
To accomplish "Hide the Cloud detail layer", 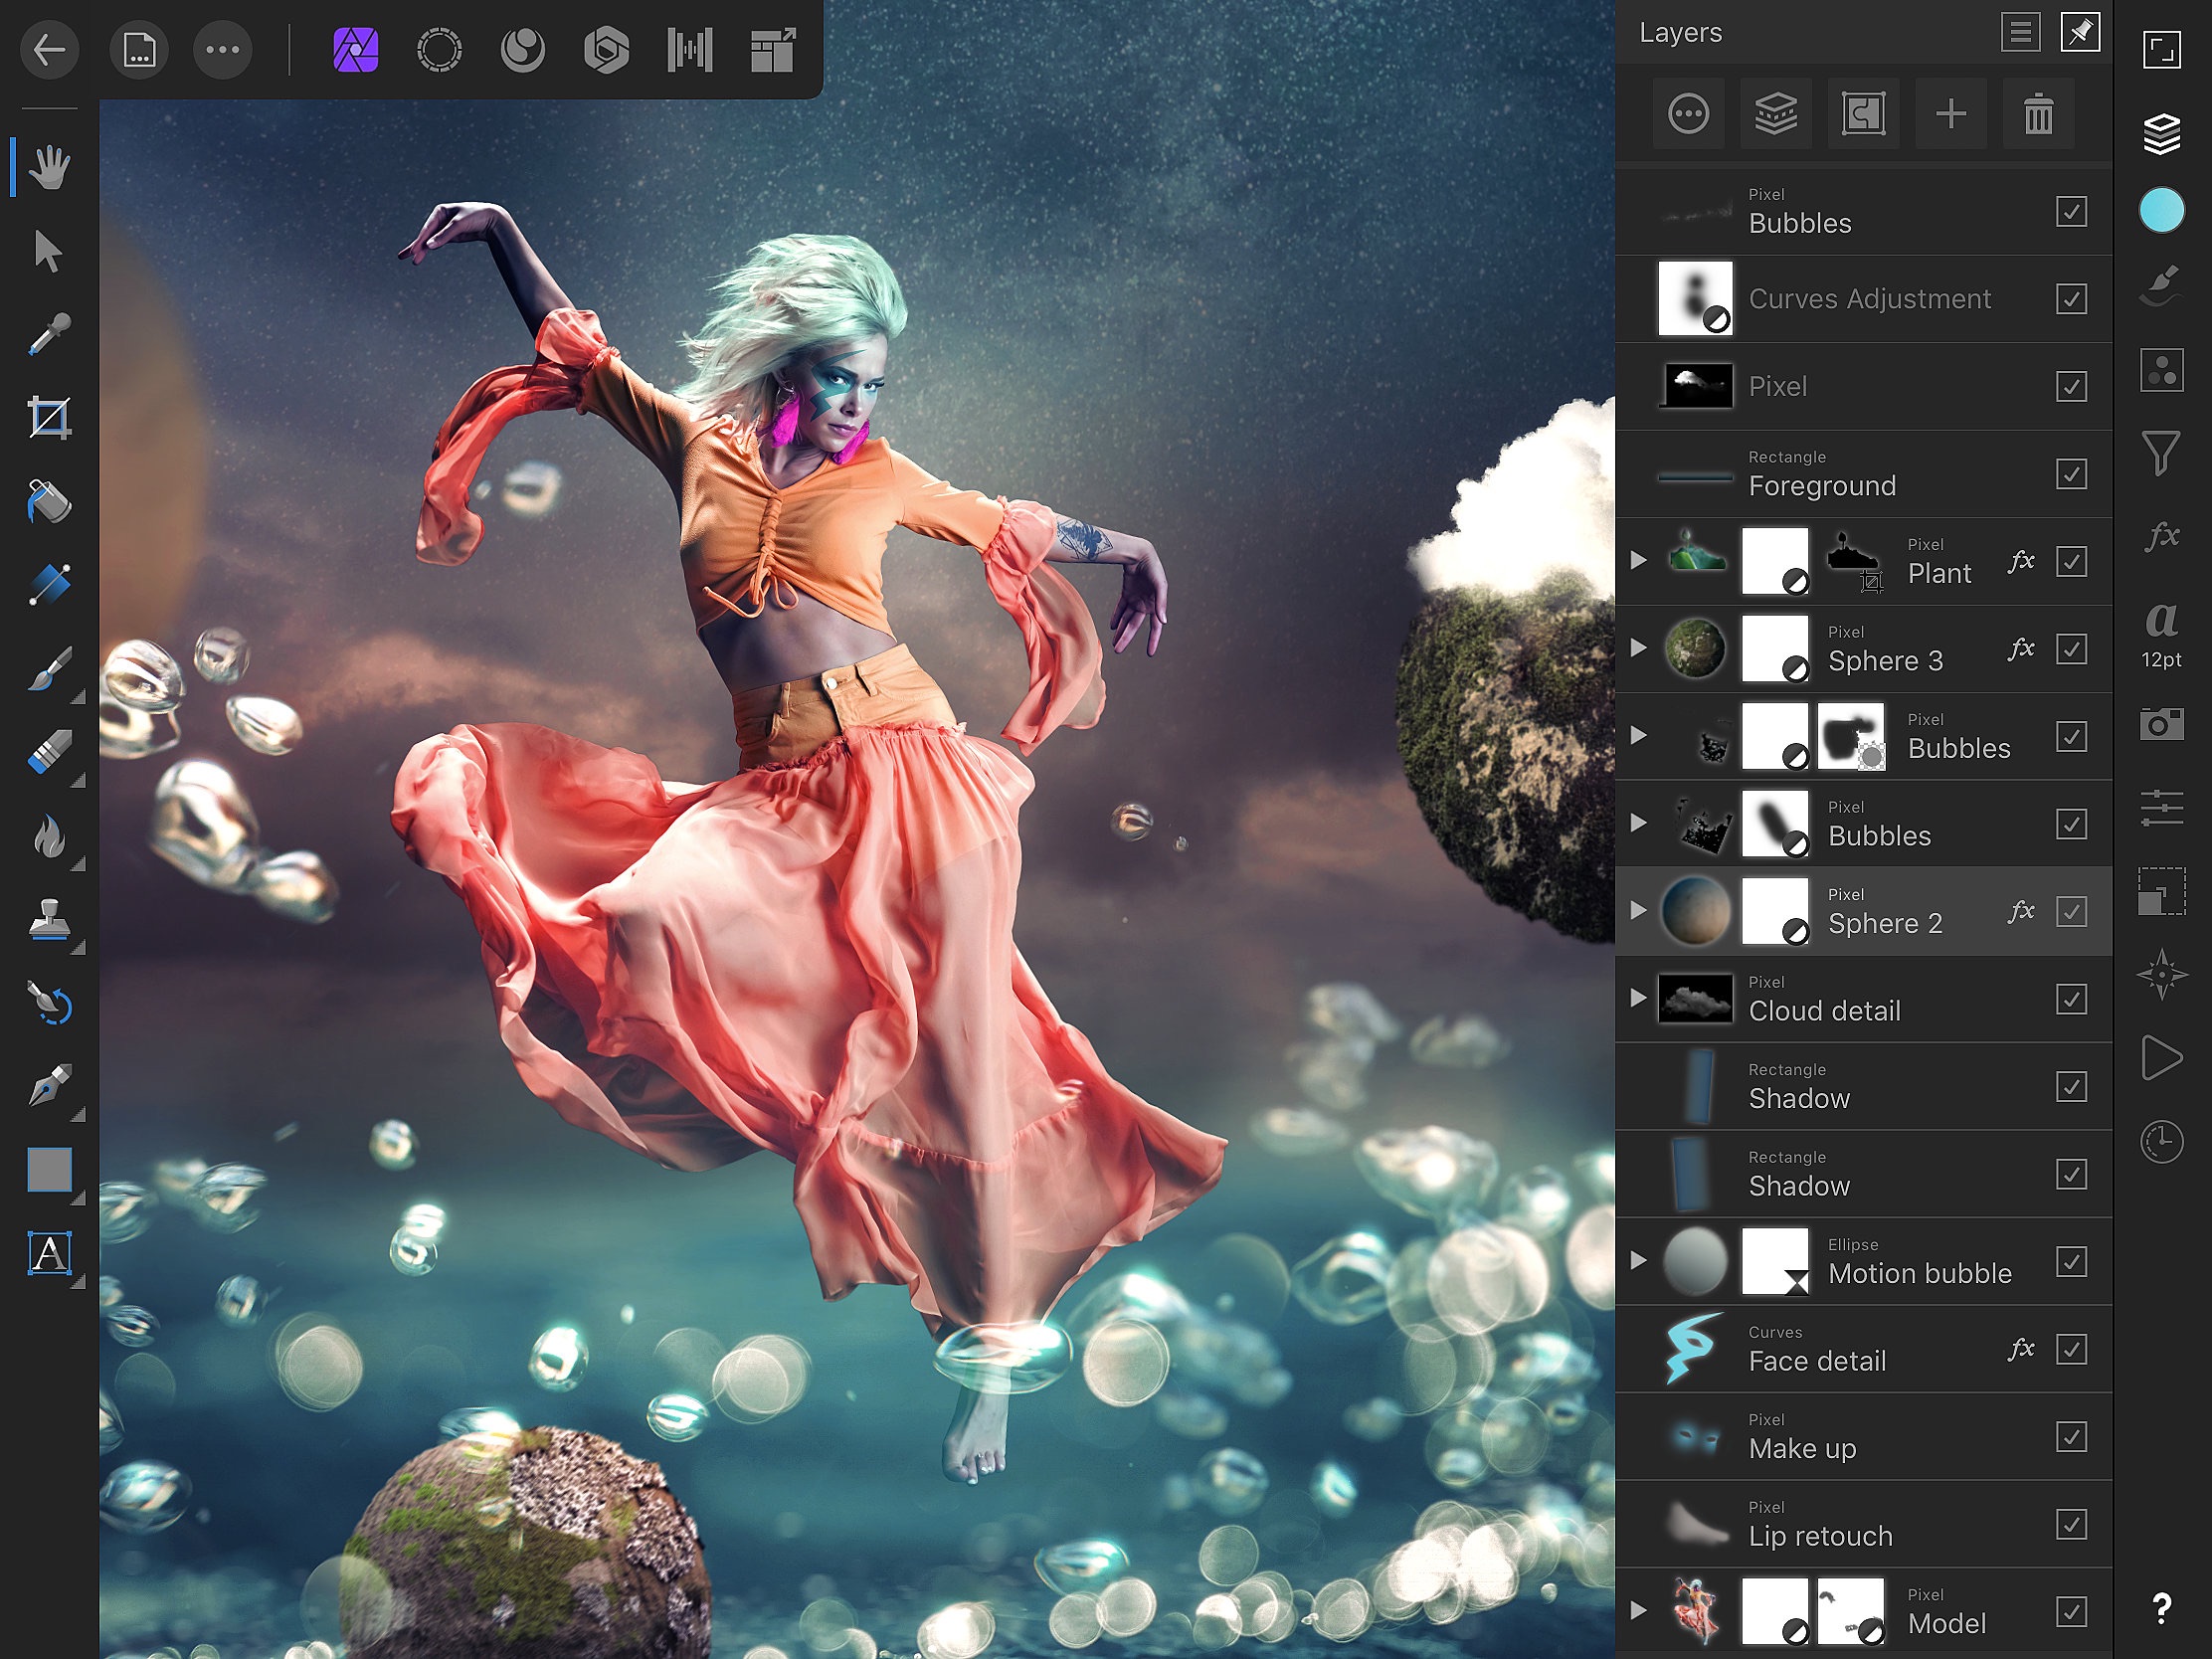I will [x=2071, y=999].
